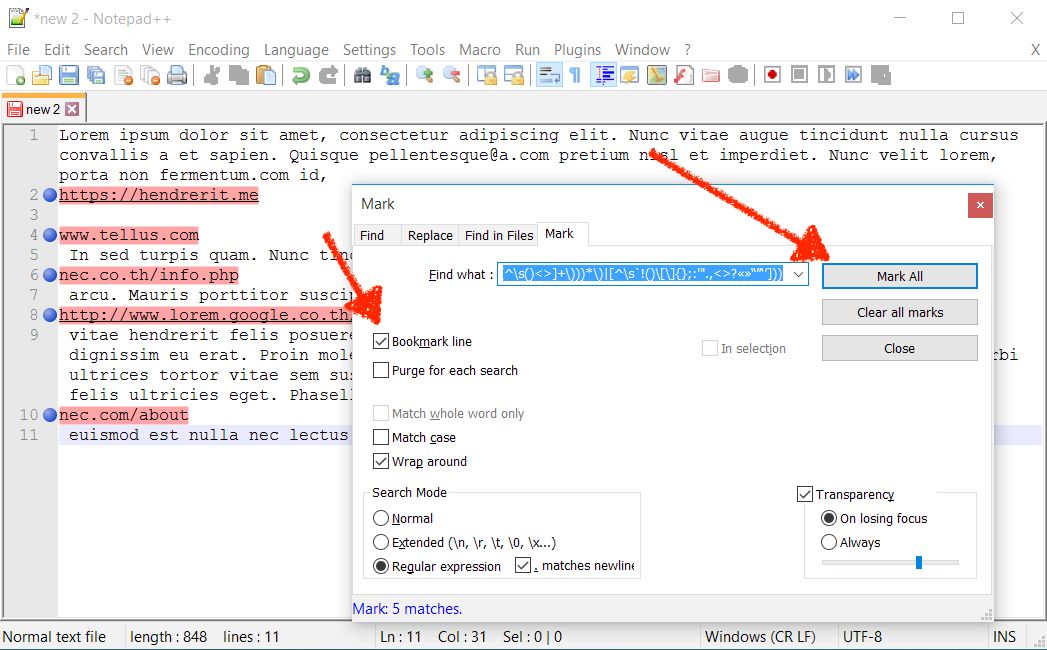Select the Normal search mode
Image resolution: width=1047 pixels, height=650 pixels.
pyautogui.click(x=381, y=519)
